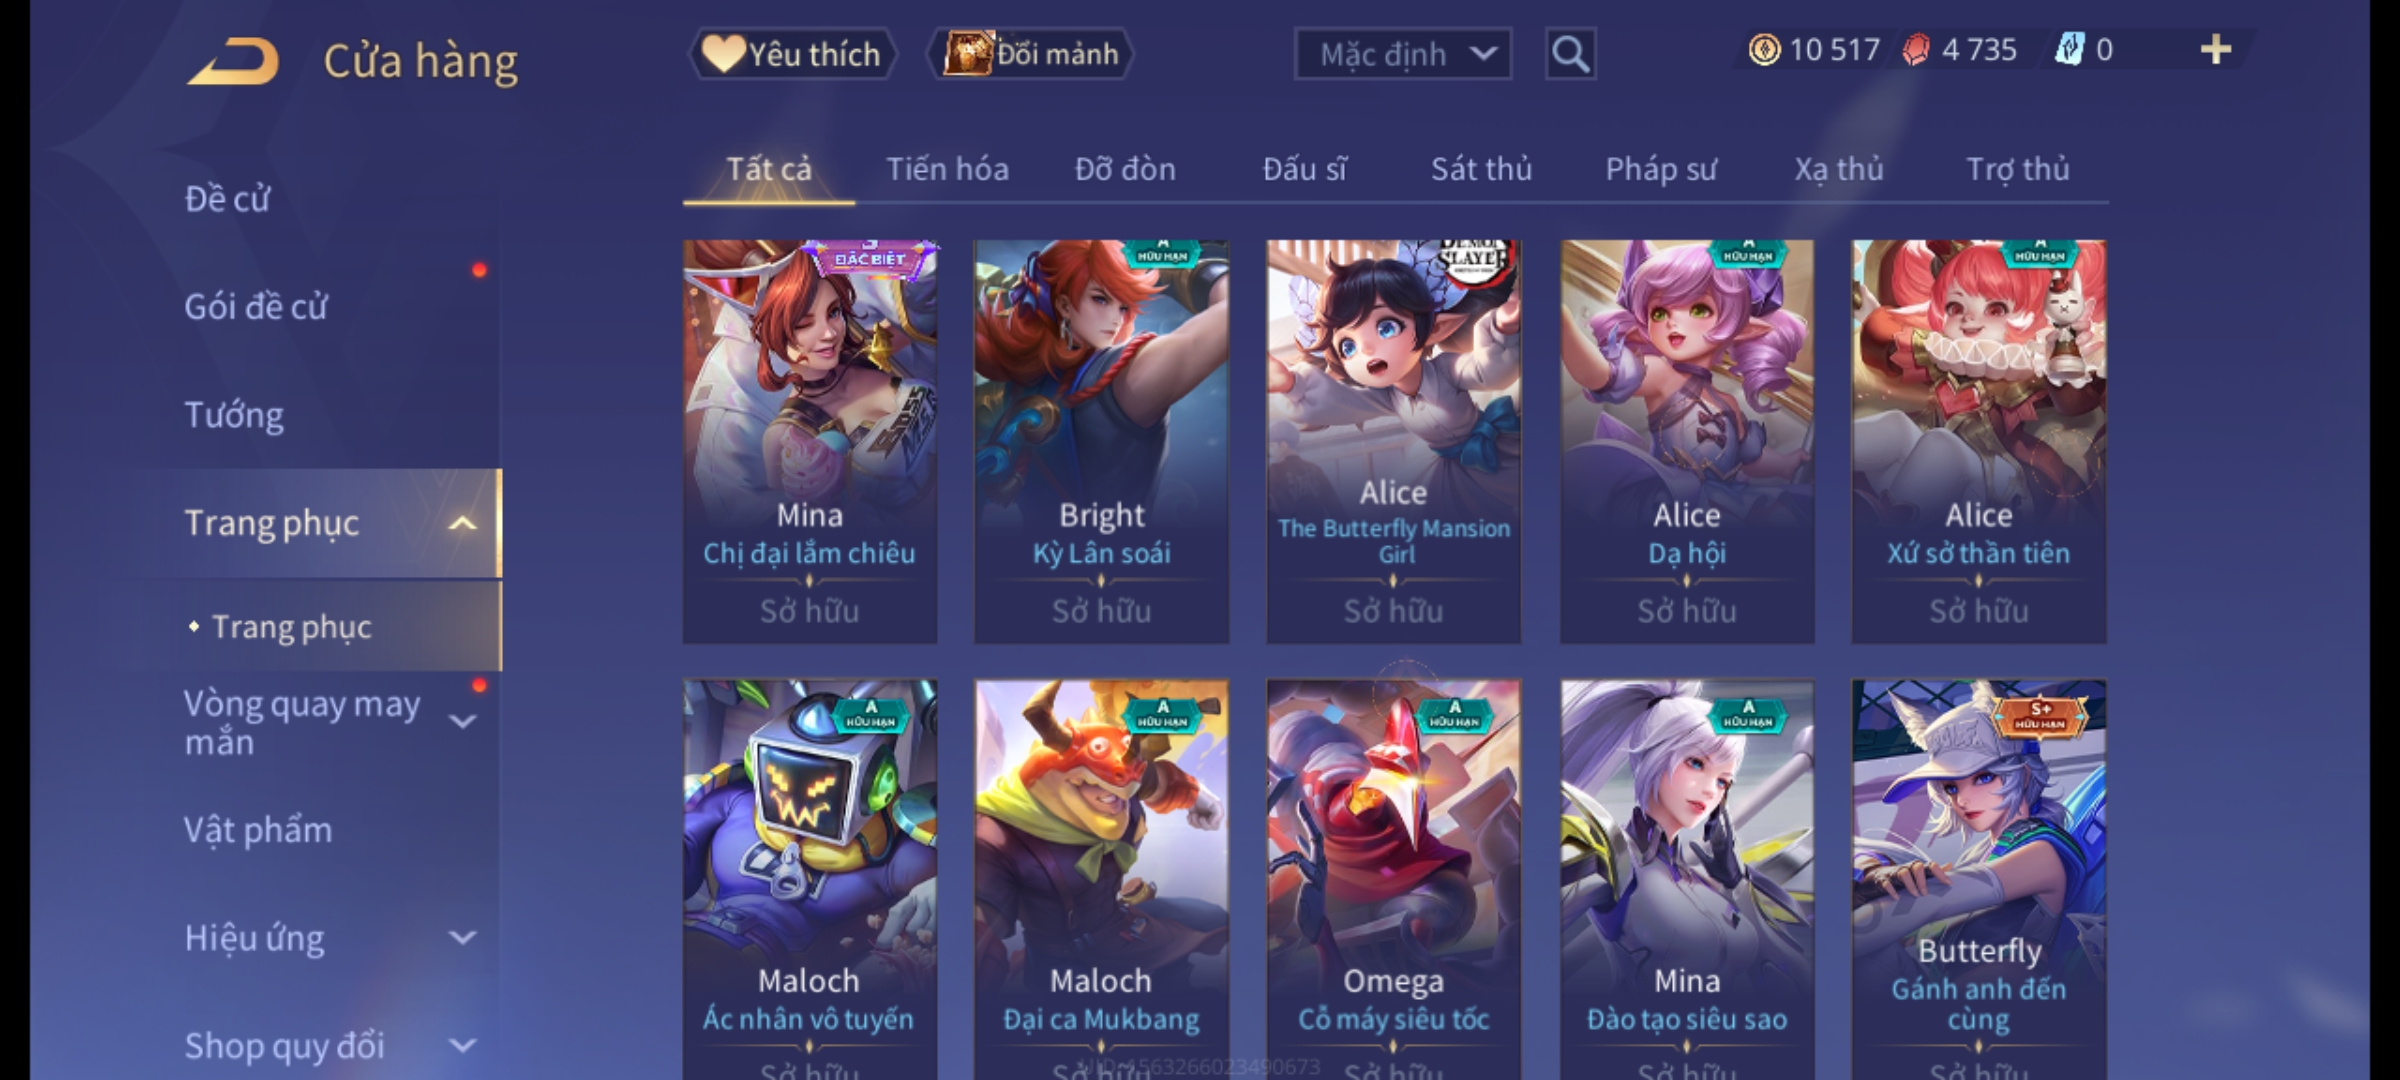Open the Tướng sidebar menu
The image size is (2400, 1080).
point(234,415)
